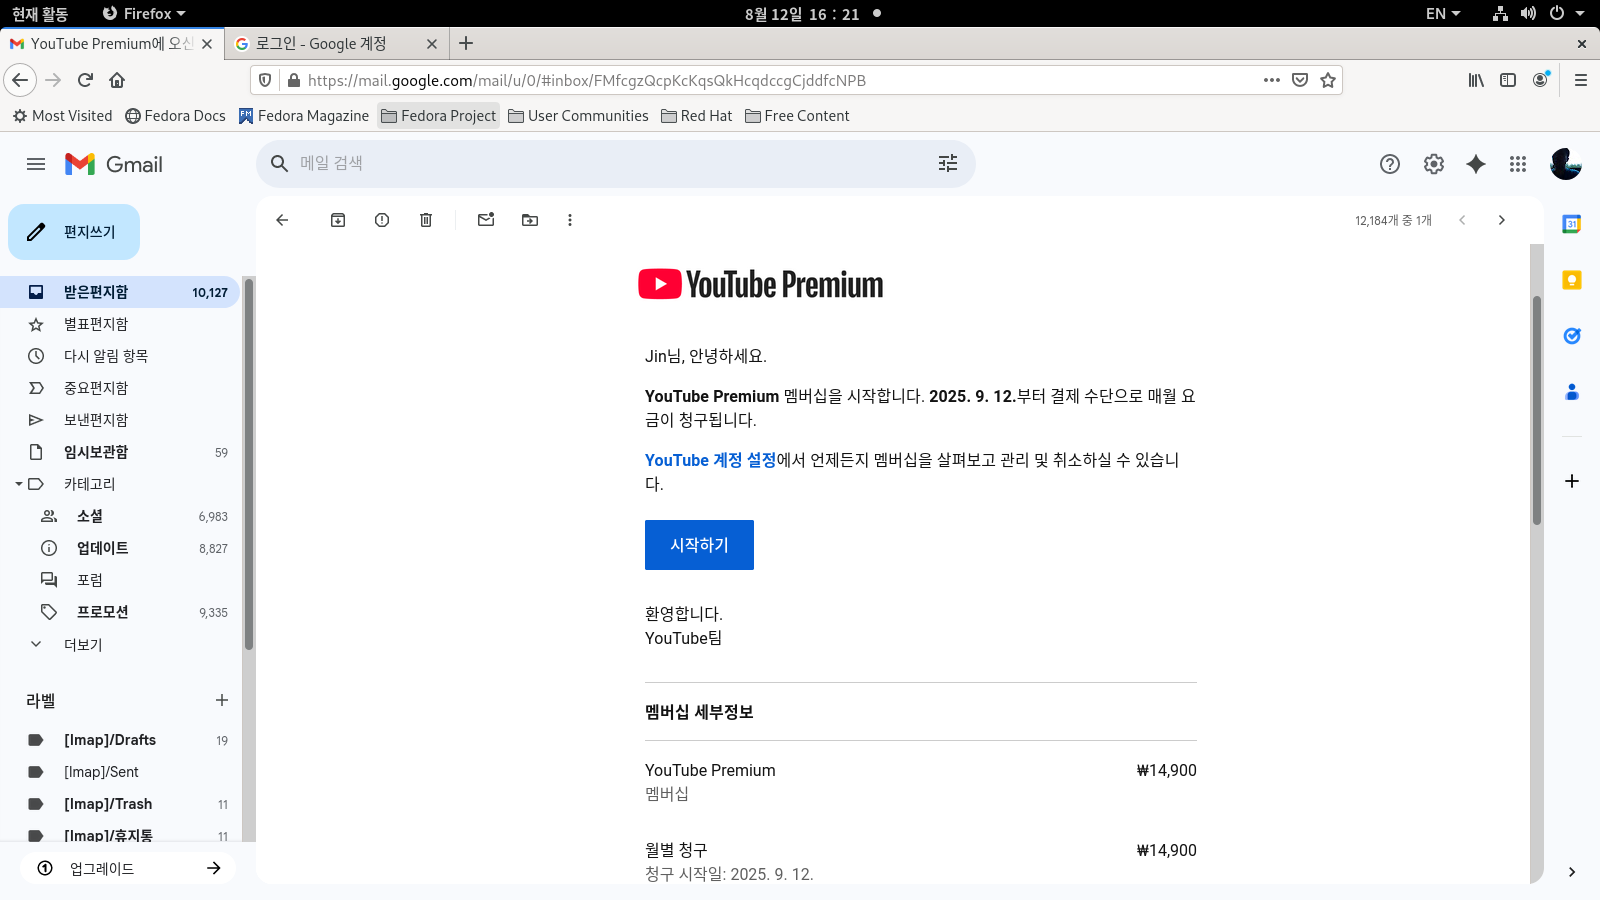Switch to the Google 로그인 tab

coord(330,44)
